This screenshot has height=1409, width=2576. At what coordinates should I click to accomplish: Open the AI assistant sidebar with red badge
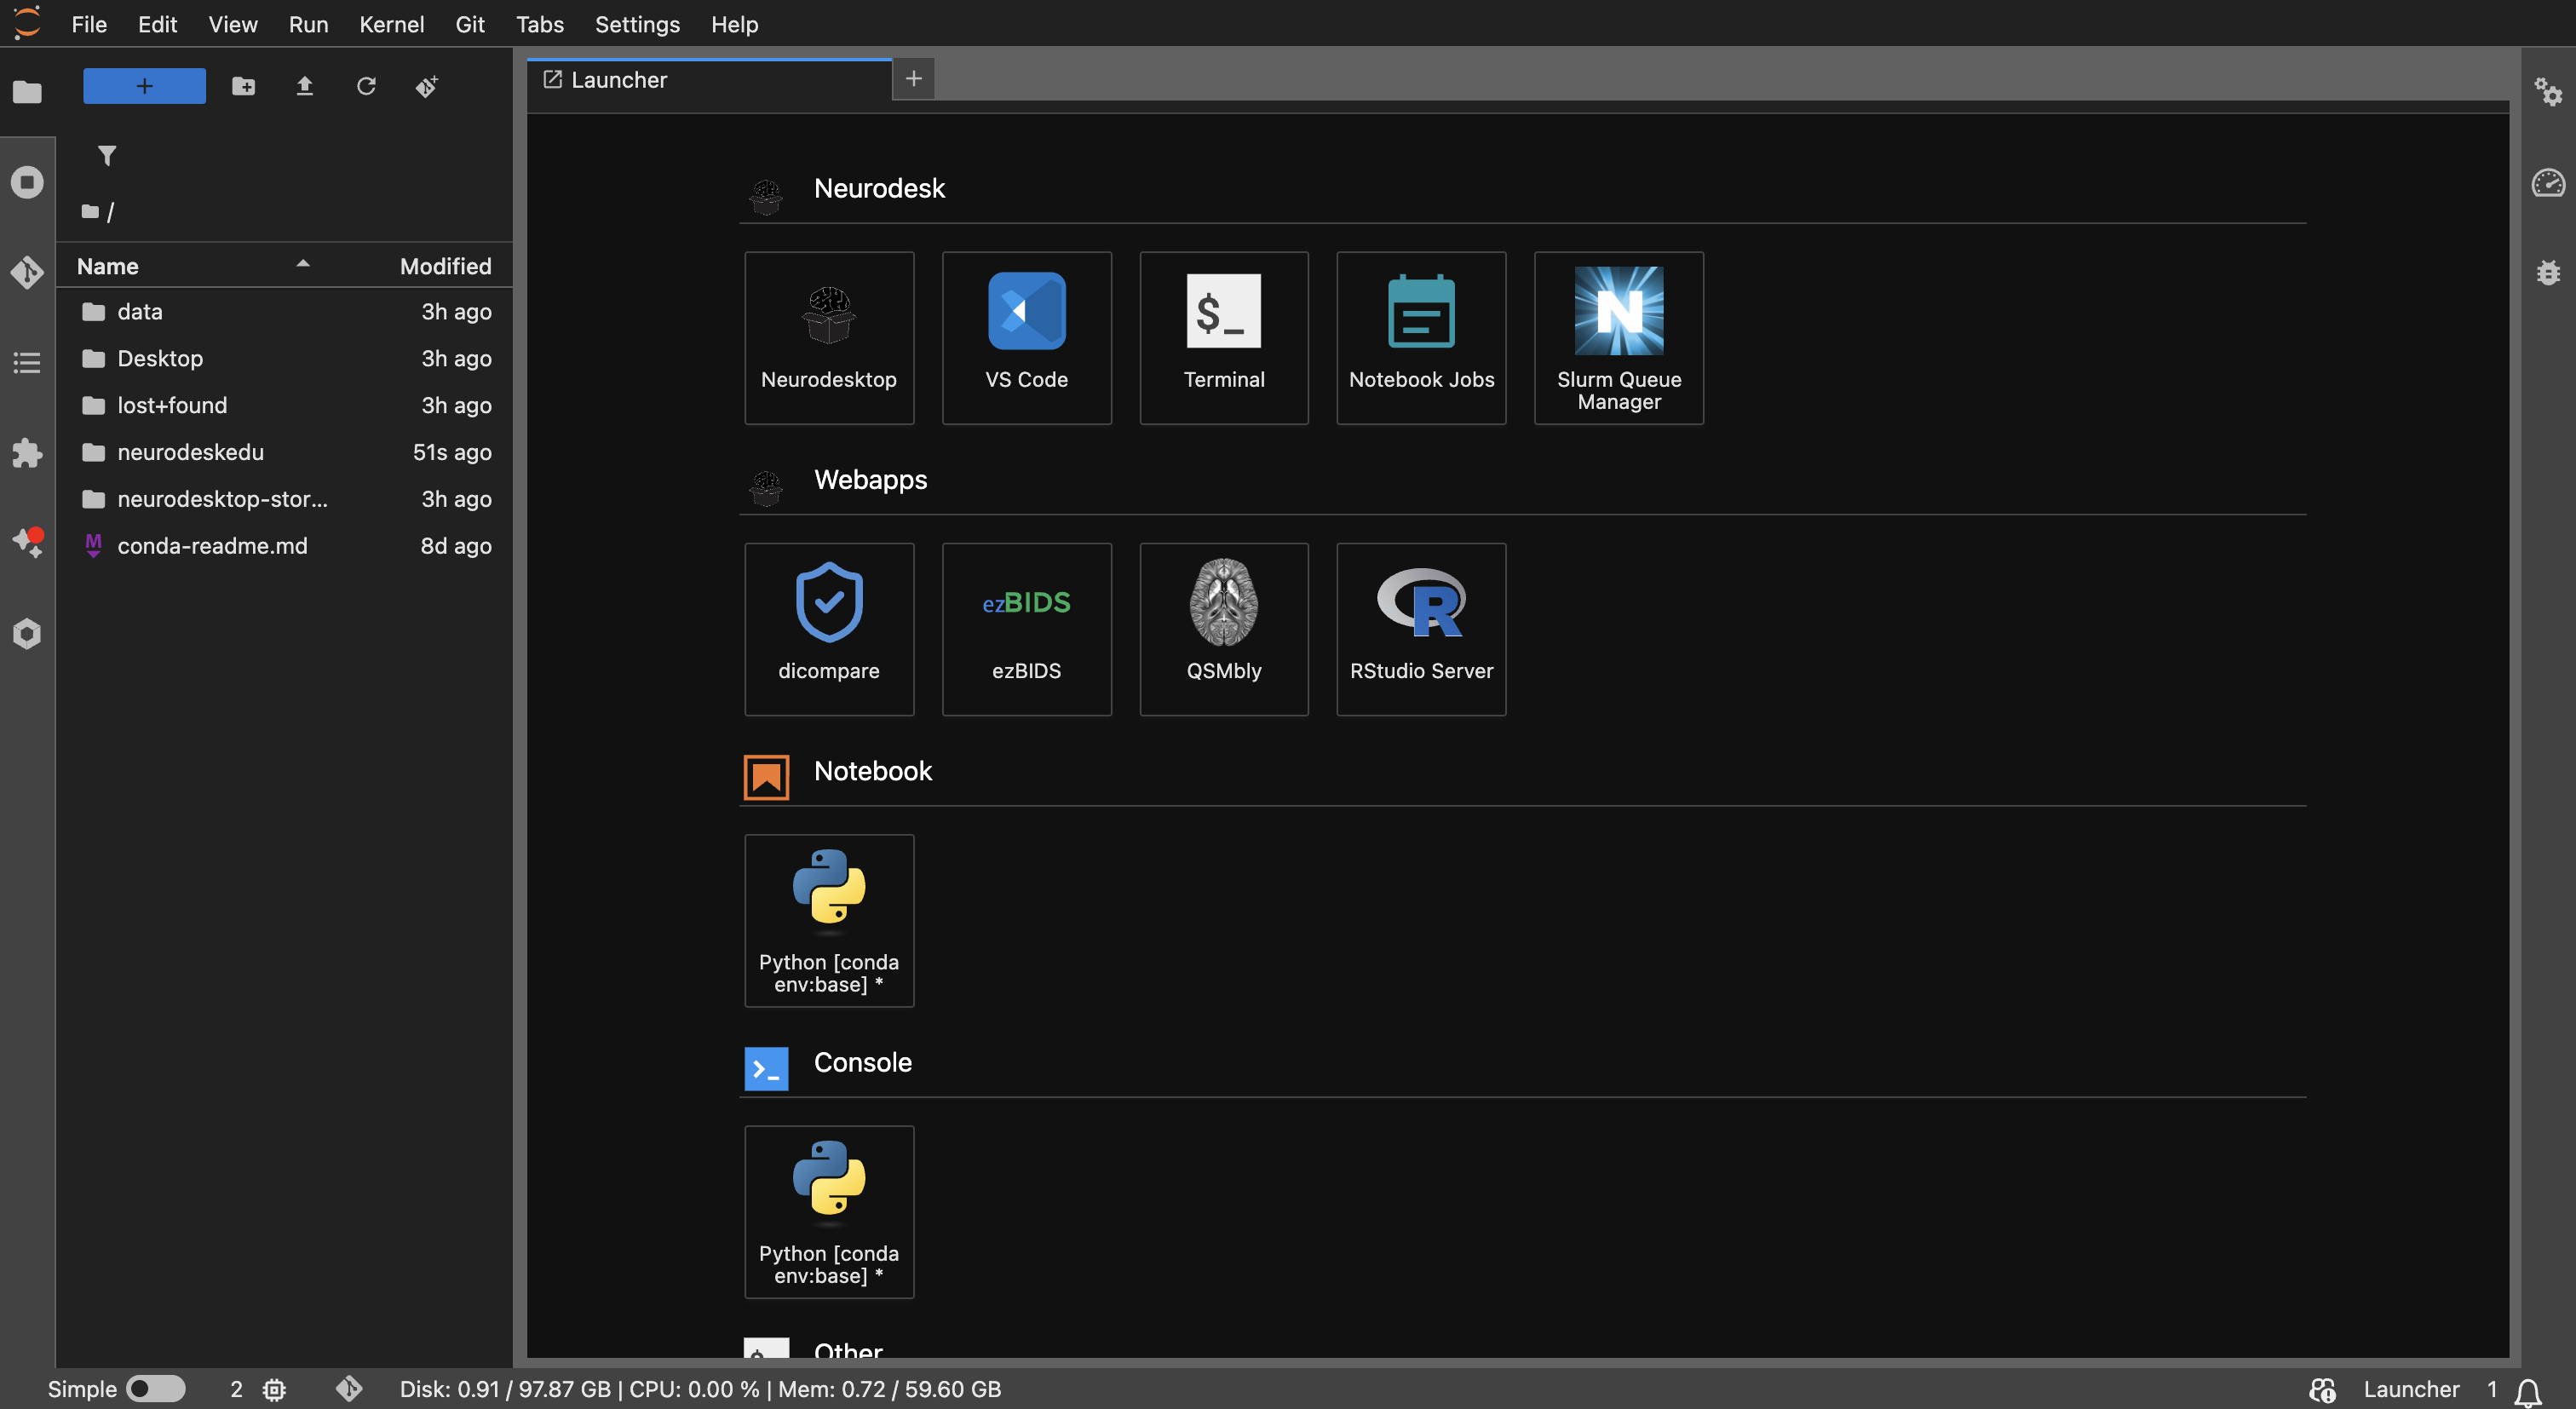[27, 542]
